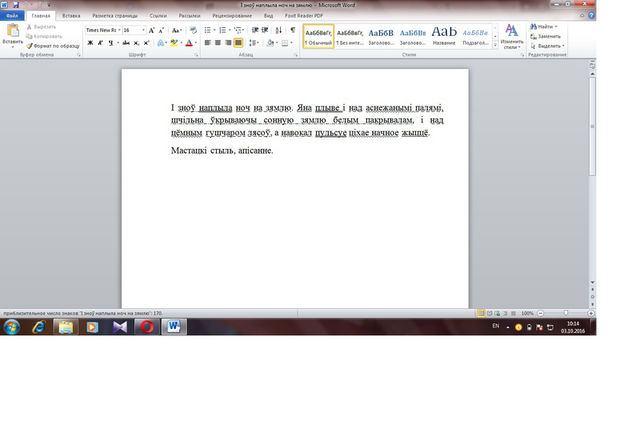
Task: Click the shrink font icon
Action: [x=161, y=30]
